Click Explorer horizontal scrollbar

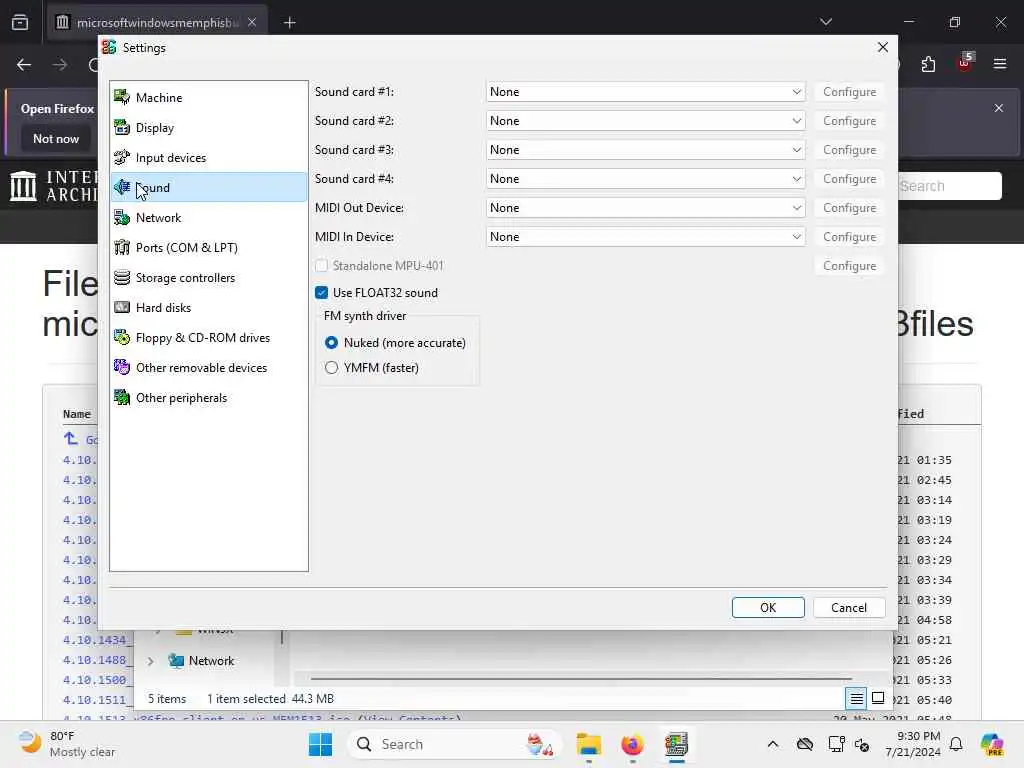pyautogui.click(x=581, y=679)
